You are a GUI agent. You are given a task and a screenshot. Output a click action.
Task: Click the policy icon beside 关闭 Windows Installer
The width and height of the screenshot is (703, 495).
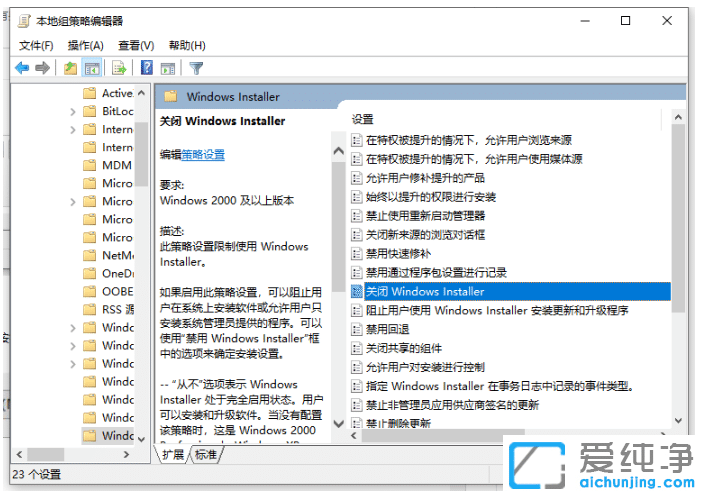356,291
